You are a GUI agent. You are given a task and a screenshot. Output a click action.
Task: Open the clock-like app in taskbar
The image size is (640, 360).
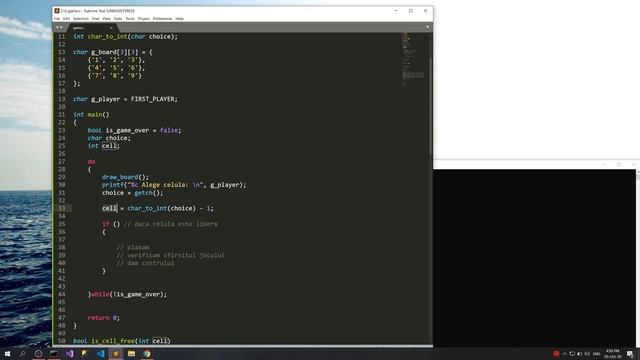(x=38, y=354)
